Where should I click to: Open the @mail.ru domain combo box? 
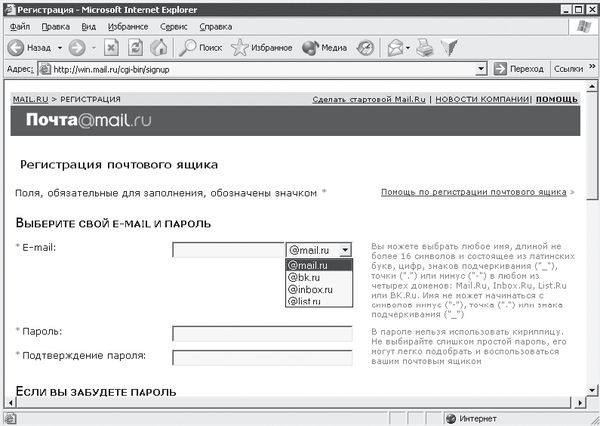(x=318, y=250)
